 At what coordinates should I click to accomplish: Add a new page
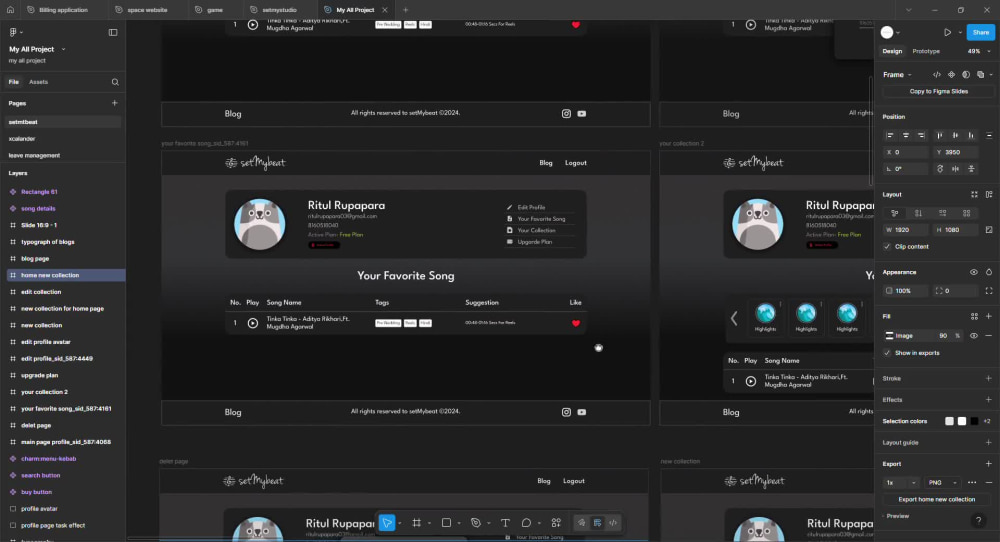115,103
